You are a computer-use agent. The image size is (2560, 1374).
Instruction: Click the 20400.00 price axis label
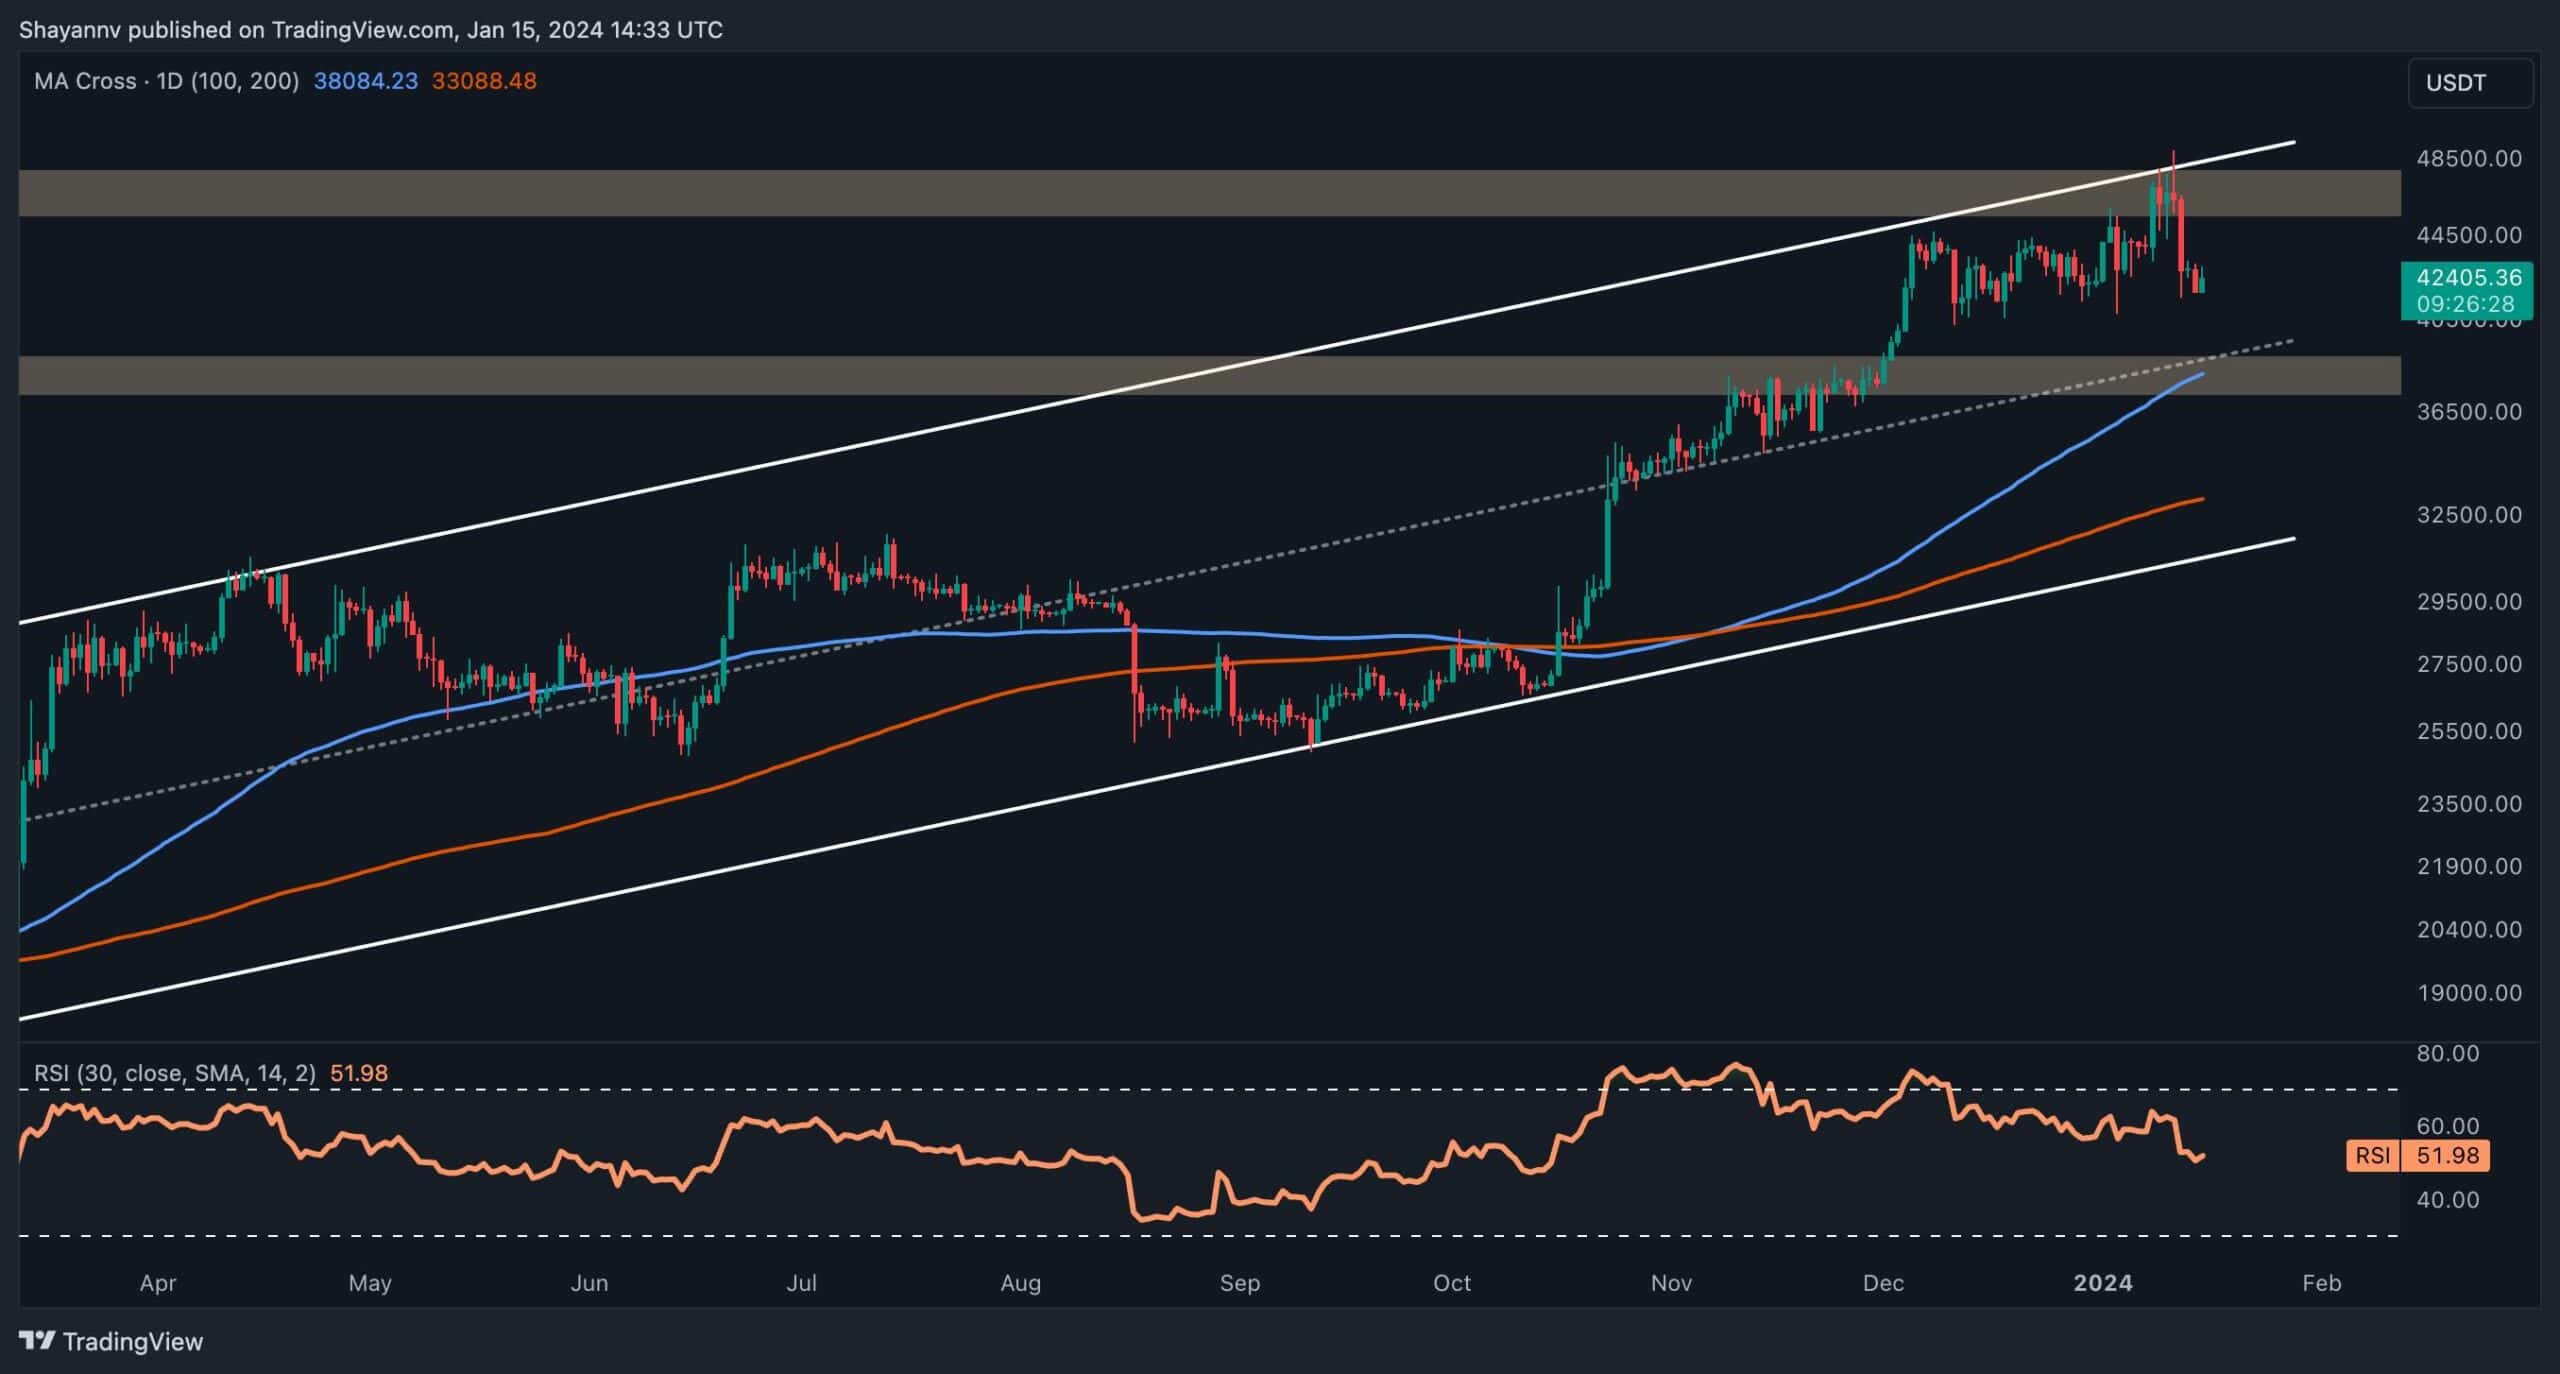point(2468,929)
